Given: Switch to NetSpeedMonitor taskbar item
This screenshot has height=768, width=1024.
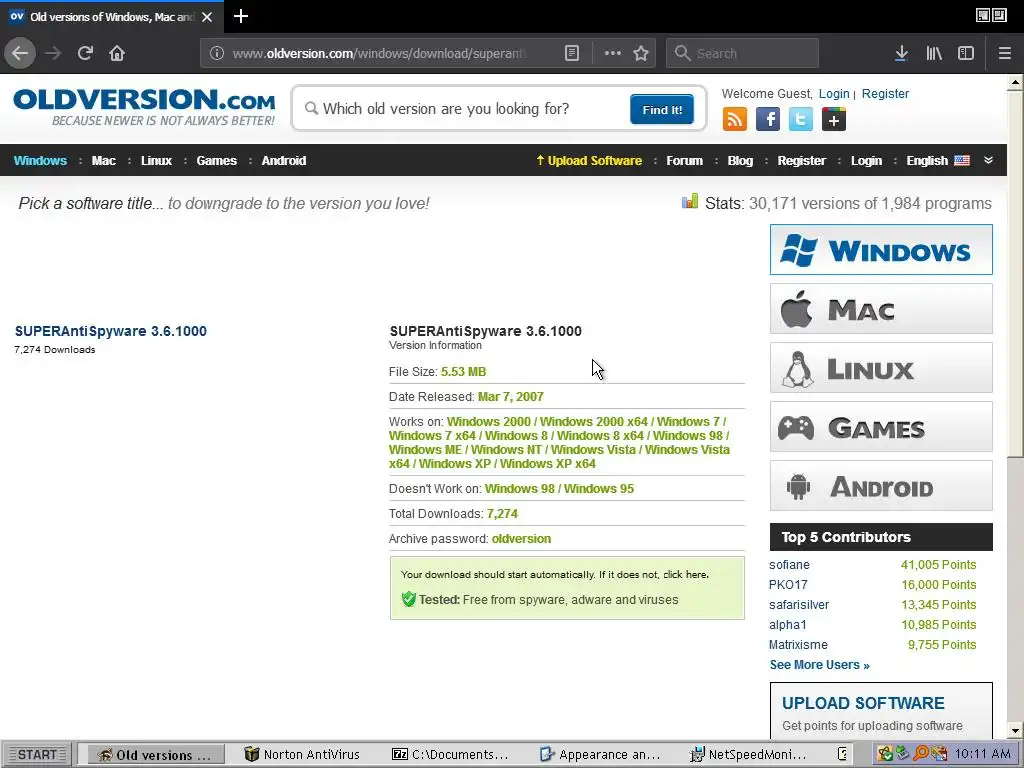Looking at the screenshot, I should coord(748,755).
